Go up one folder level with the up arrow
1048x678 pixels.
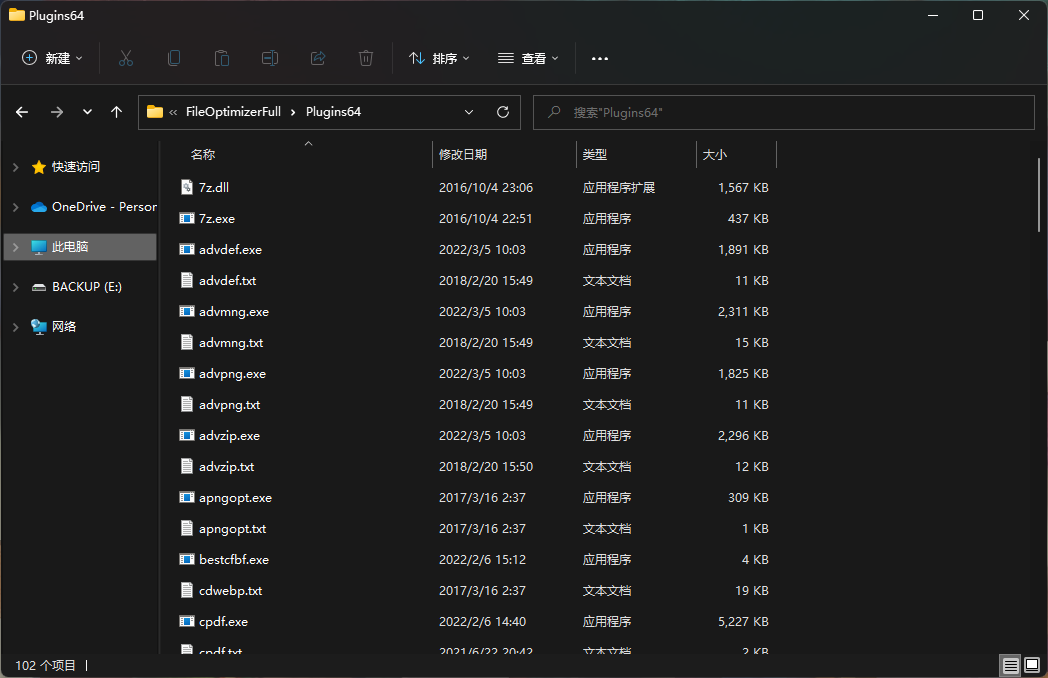(x=116, y=112)
